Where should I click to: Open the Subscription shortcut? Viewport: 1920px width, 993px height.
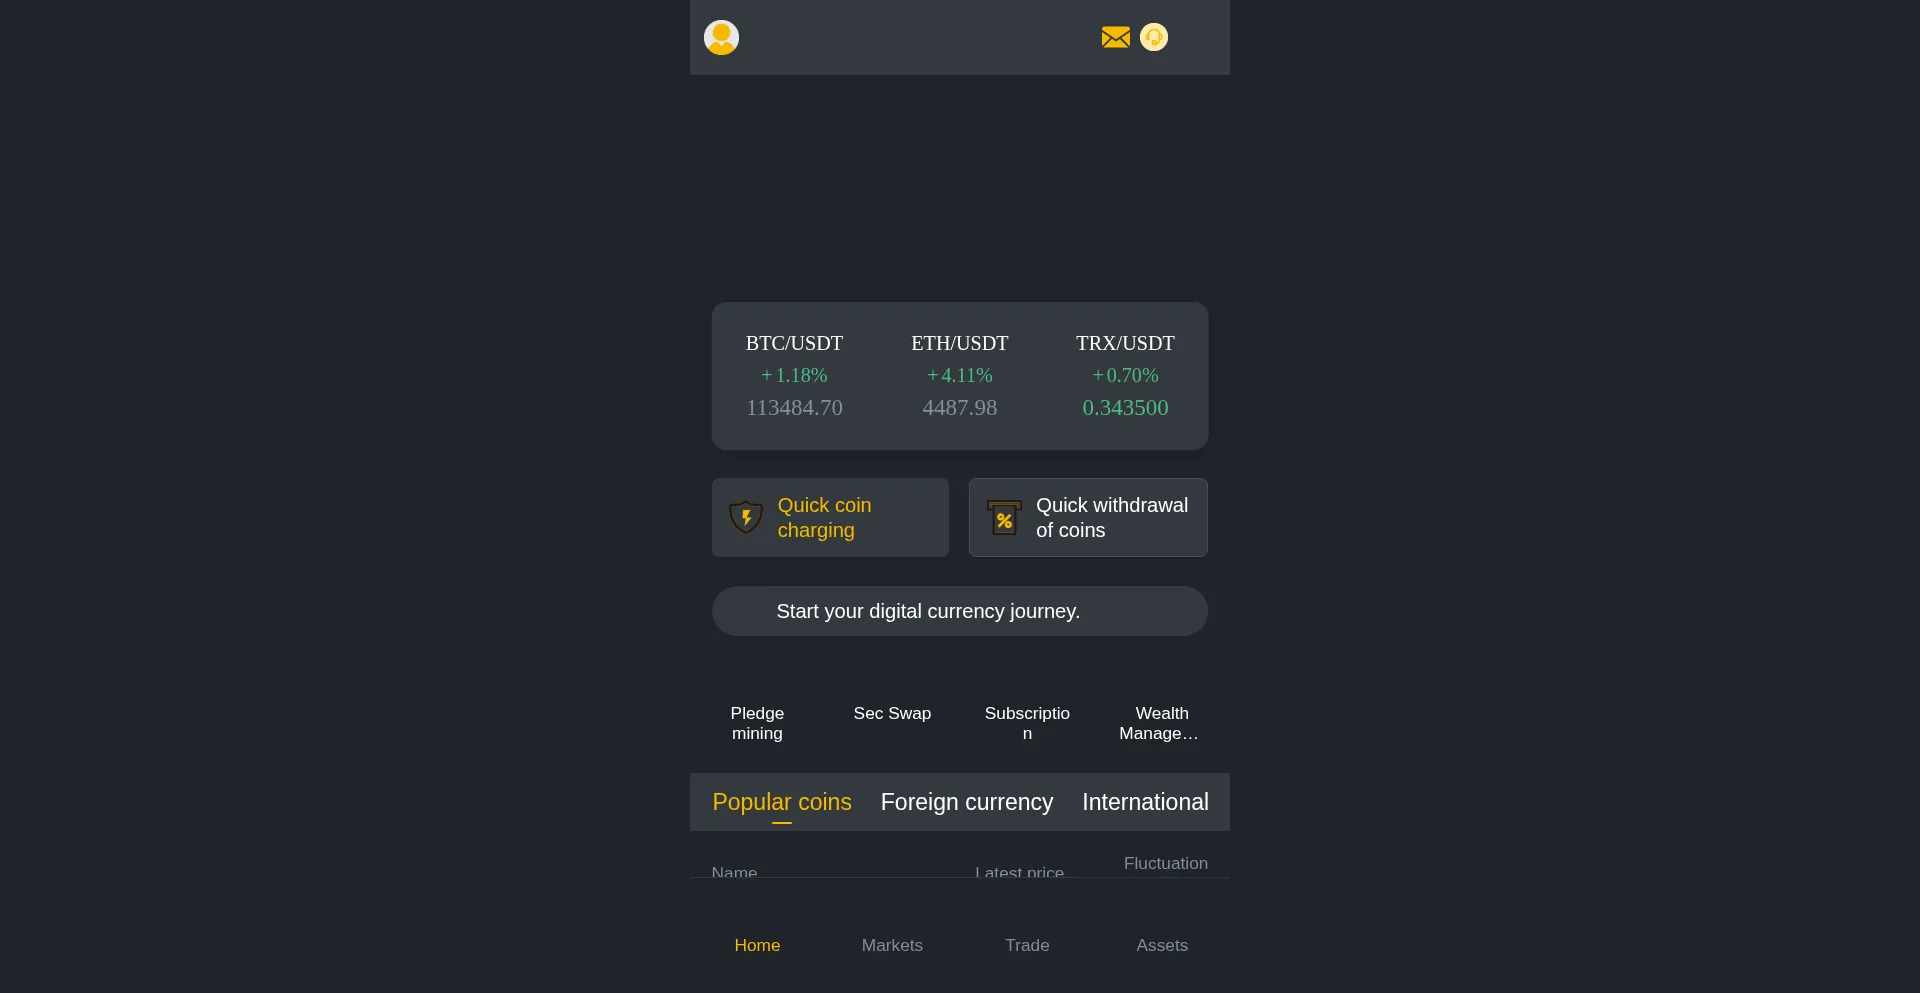point(1027,722)
